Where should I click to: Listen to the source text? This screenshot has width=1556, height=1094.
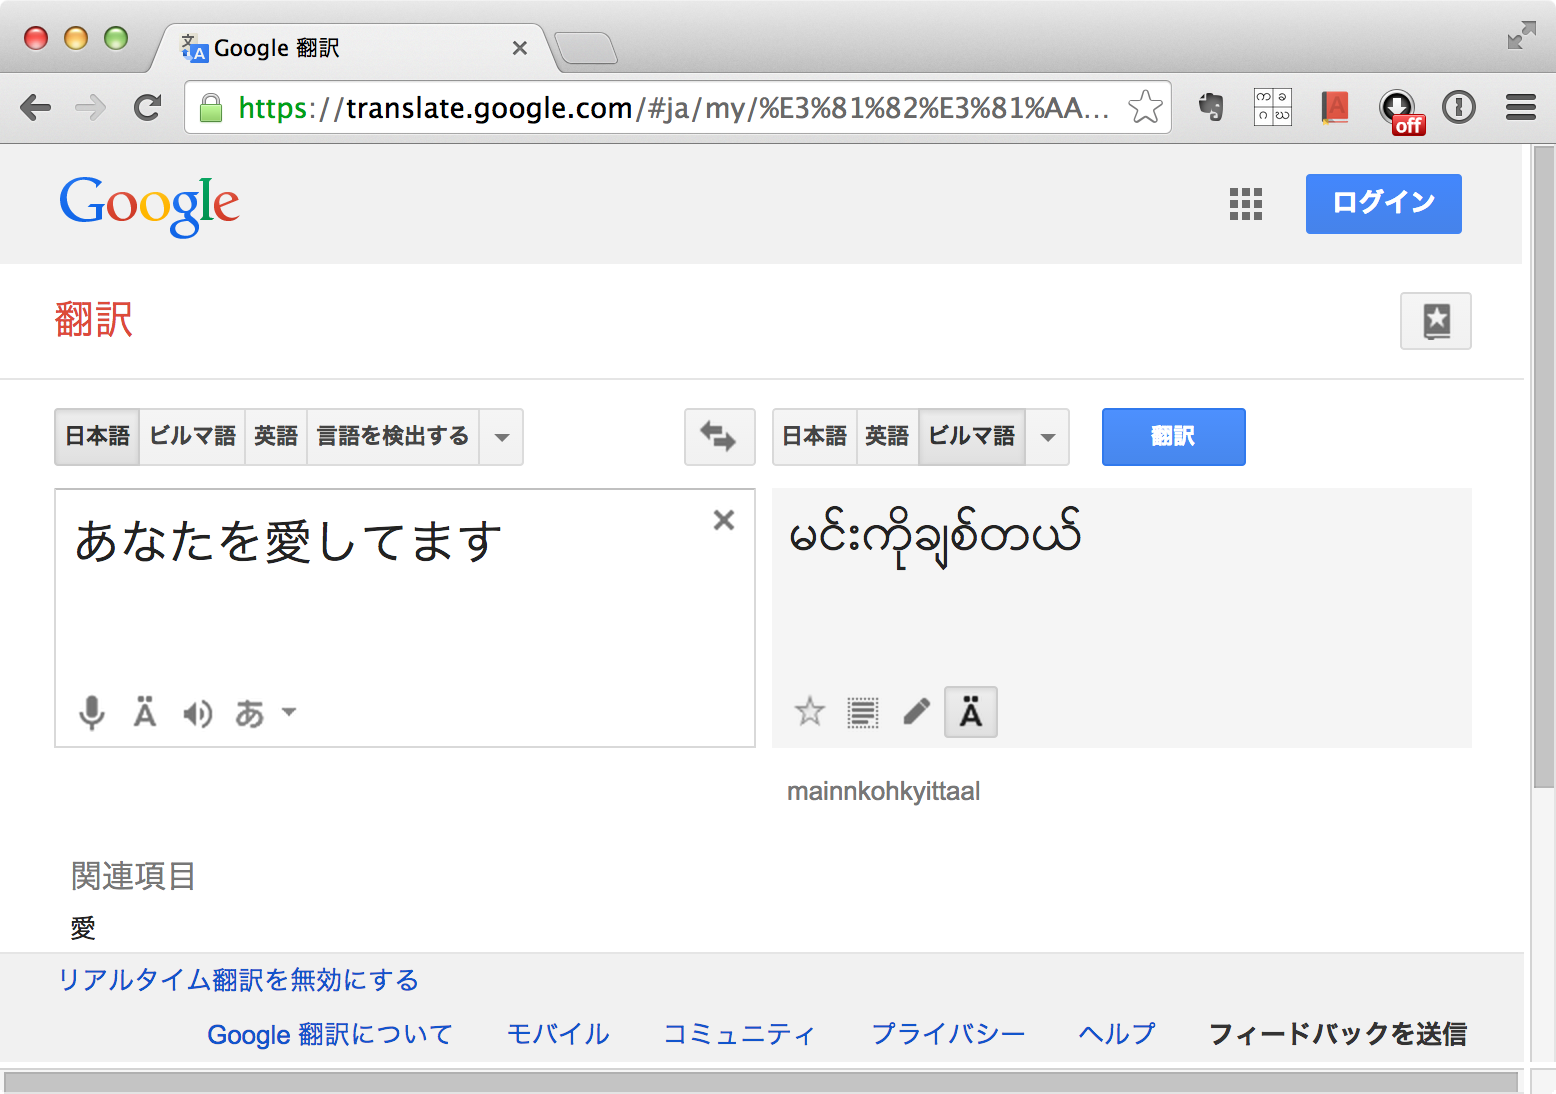click(x=197, y=713)
